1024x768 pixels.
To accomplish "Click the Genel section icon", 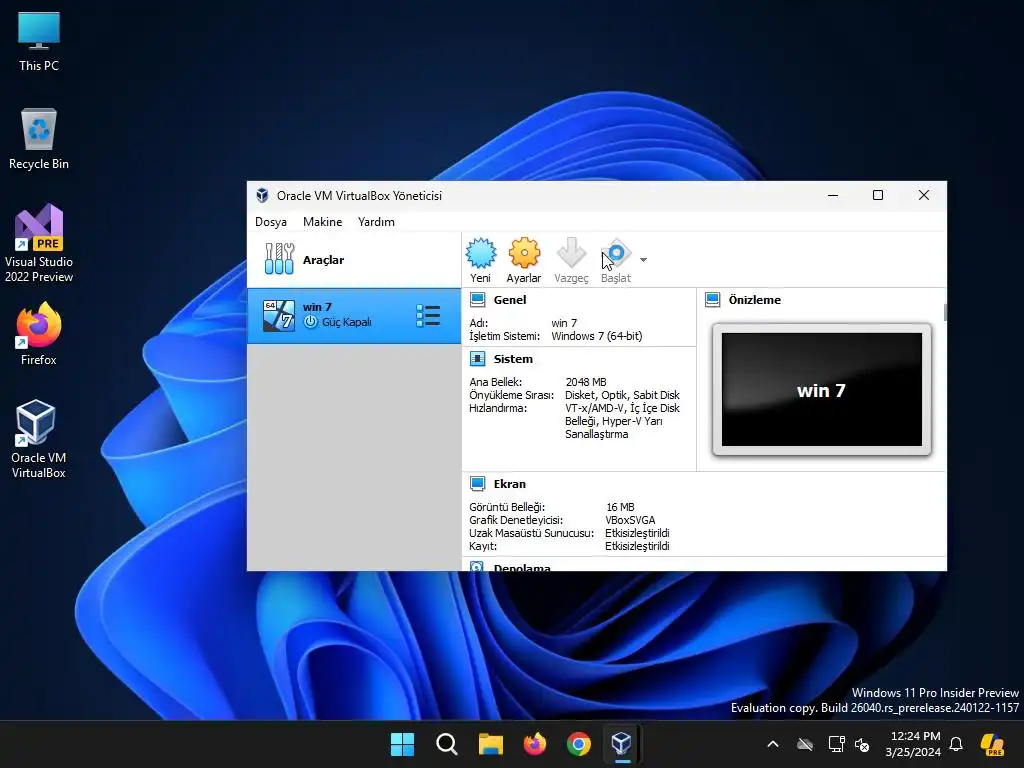I will tap(477, 300).
